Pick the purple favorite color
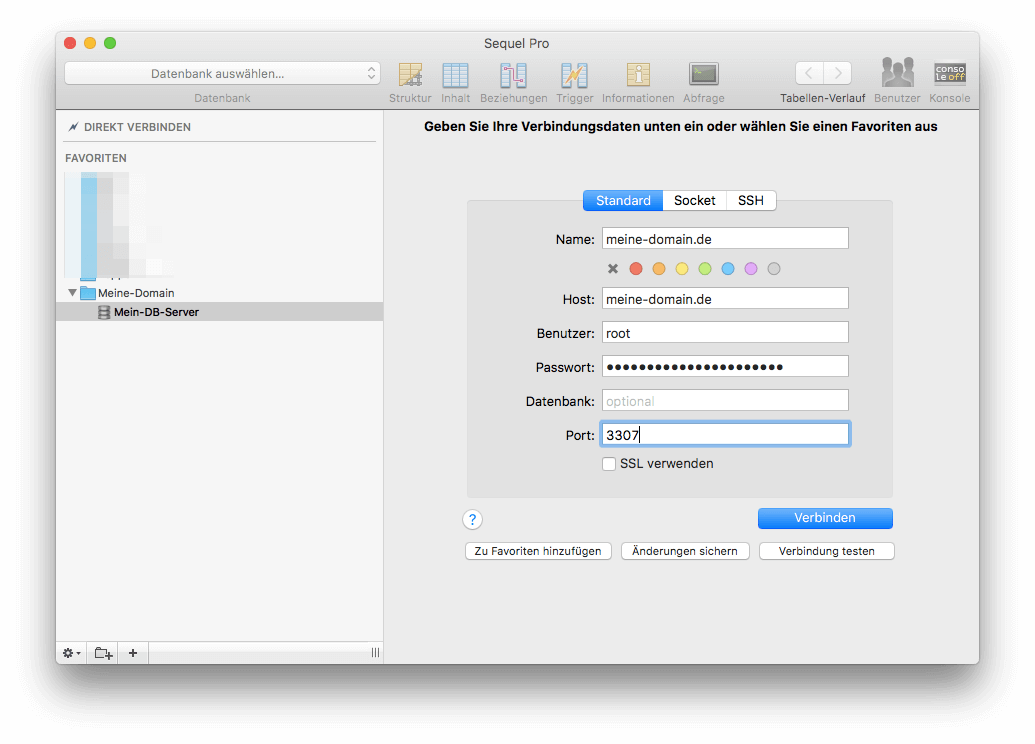Image resolution: width=1035 pixels, height=744 pixels. [751, 269]
